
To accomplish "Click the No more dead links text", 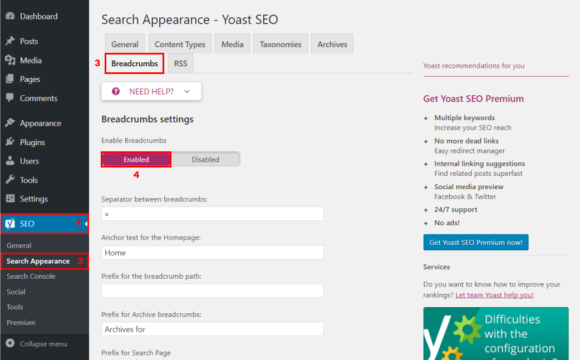I will 466,141.
